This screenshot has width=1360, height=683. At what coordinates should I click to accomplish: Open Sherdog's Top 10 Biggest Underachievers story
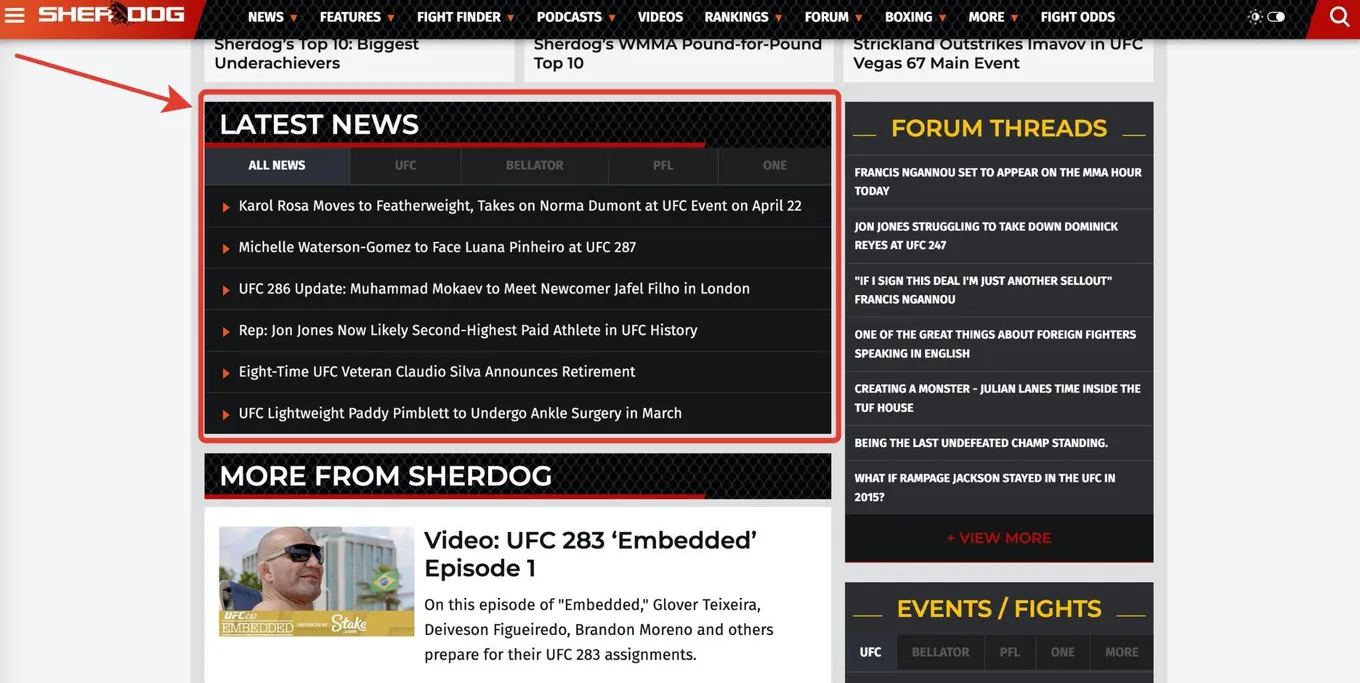317,54
